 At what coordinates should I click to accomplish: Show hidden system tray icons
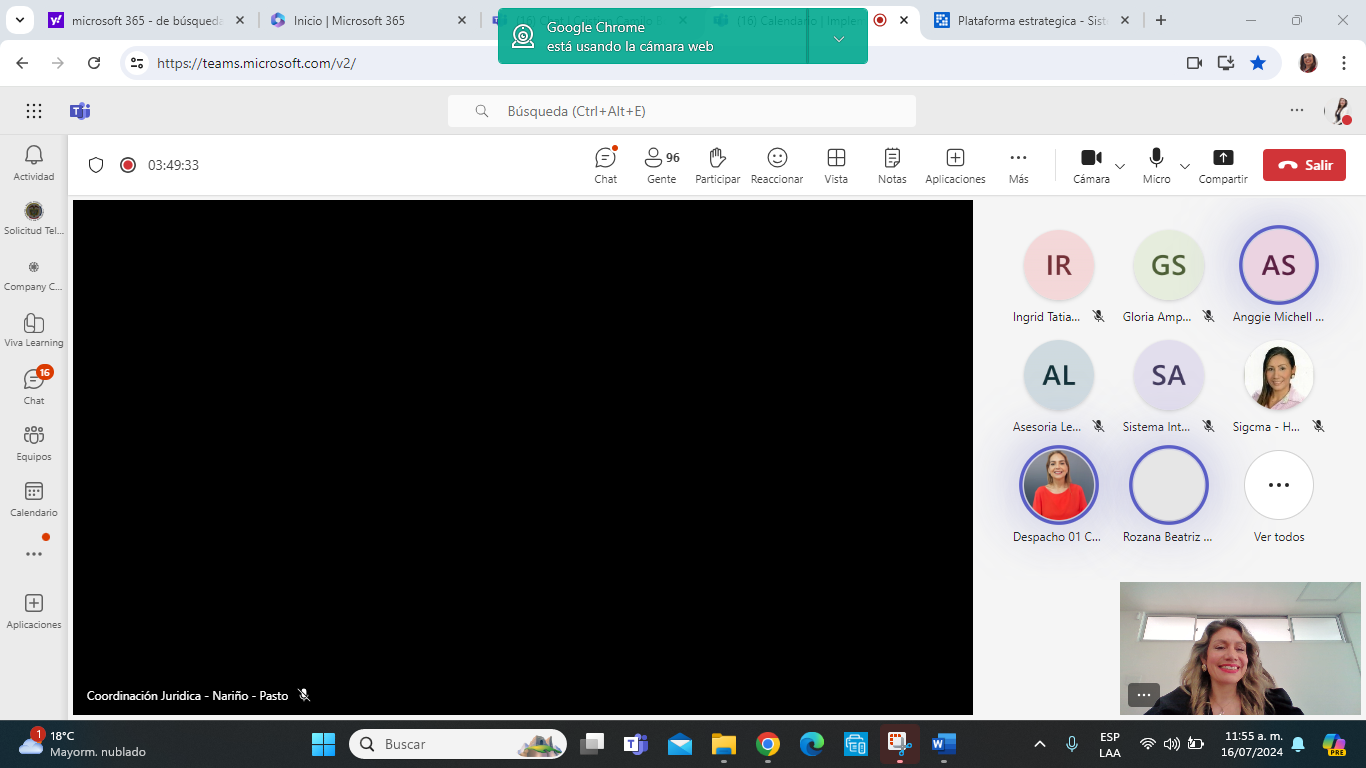click(1040, 744)
